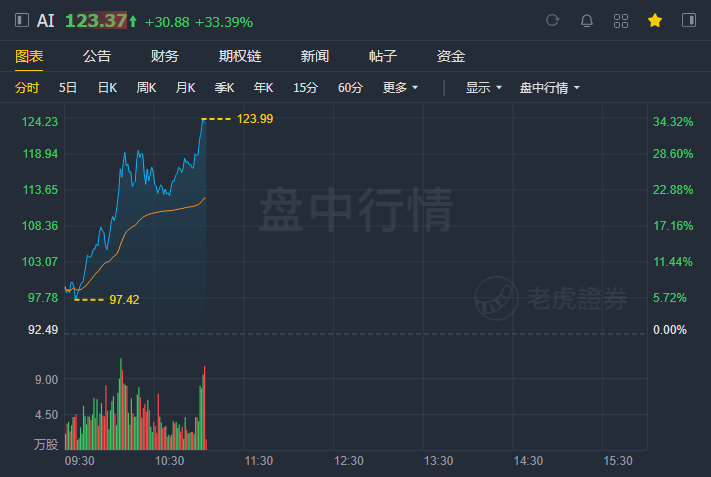The image size is (711, 477).
Task: Choose the 15分 minute interval
Action: click(305, 88)
